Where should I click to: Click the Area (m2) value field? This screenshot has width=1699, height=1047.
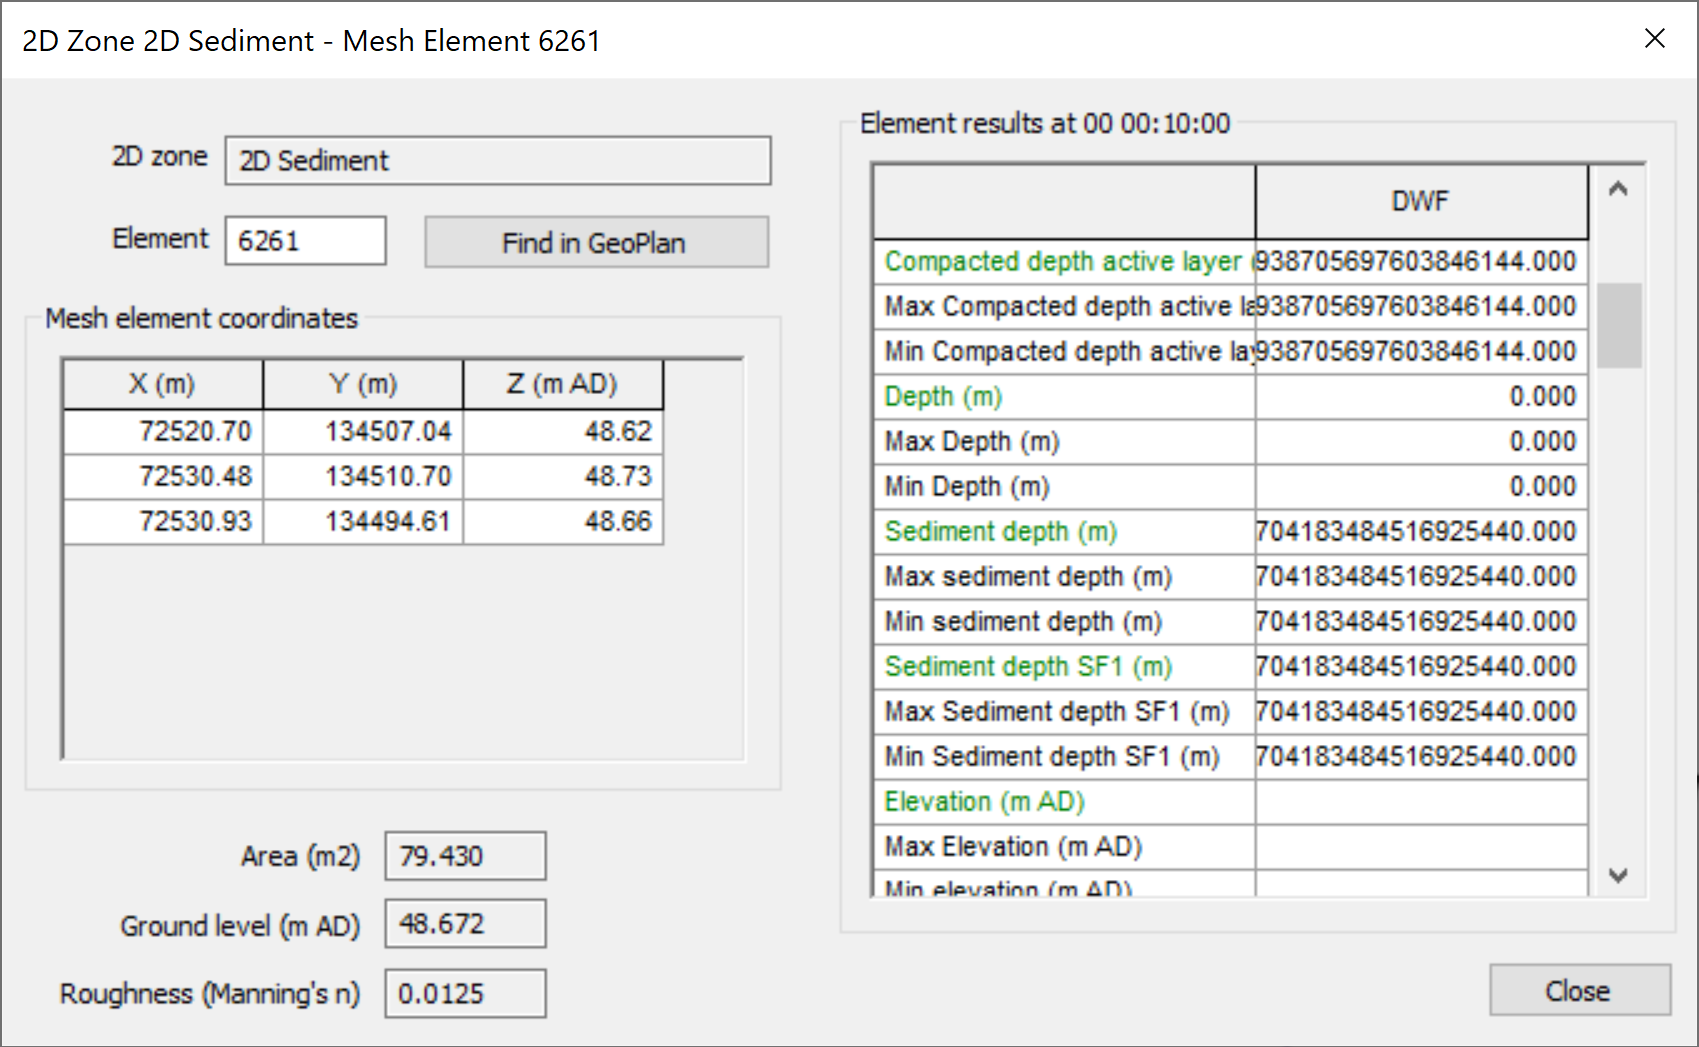tap(464, 855)
